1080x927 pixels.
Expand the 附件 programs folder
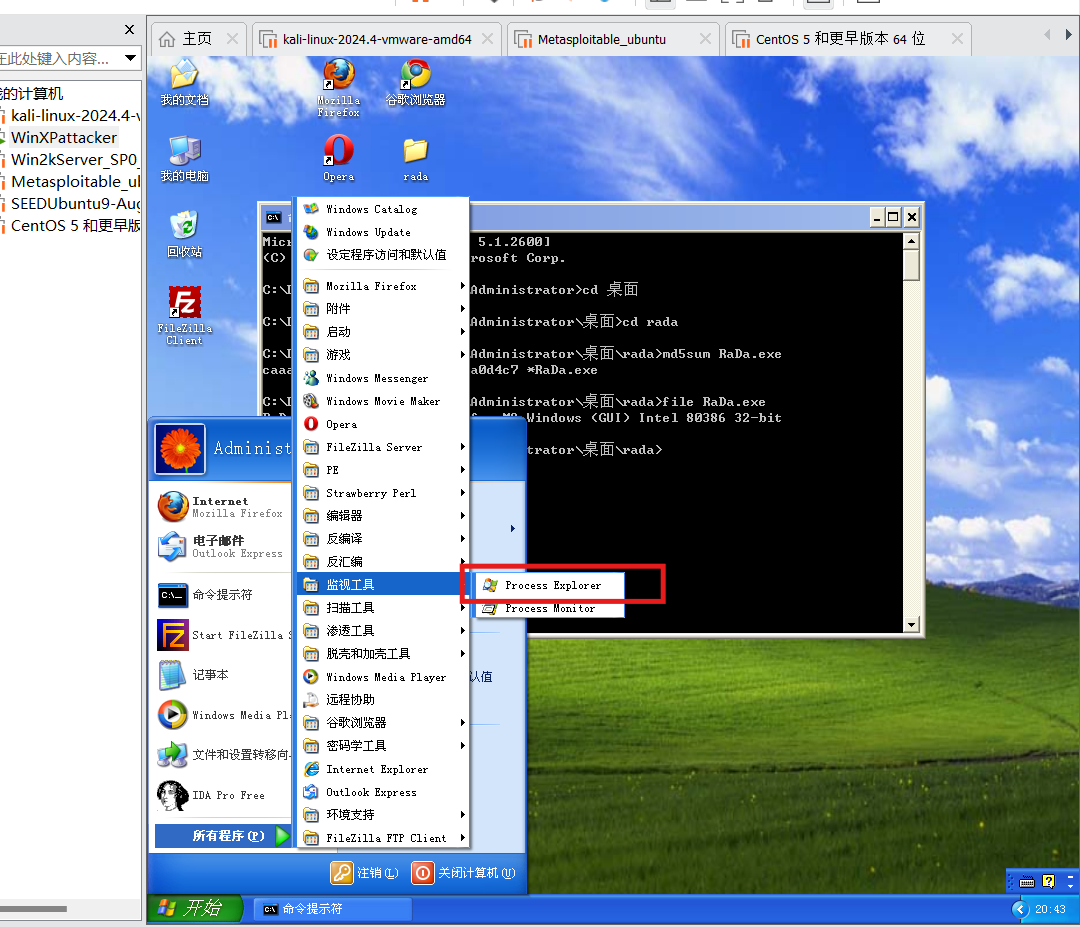pos(383,309)
